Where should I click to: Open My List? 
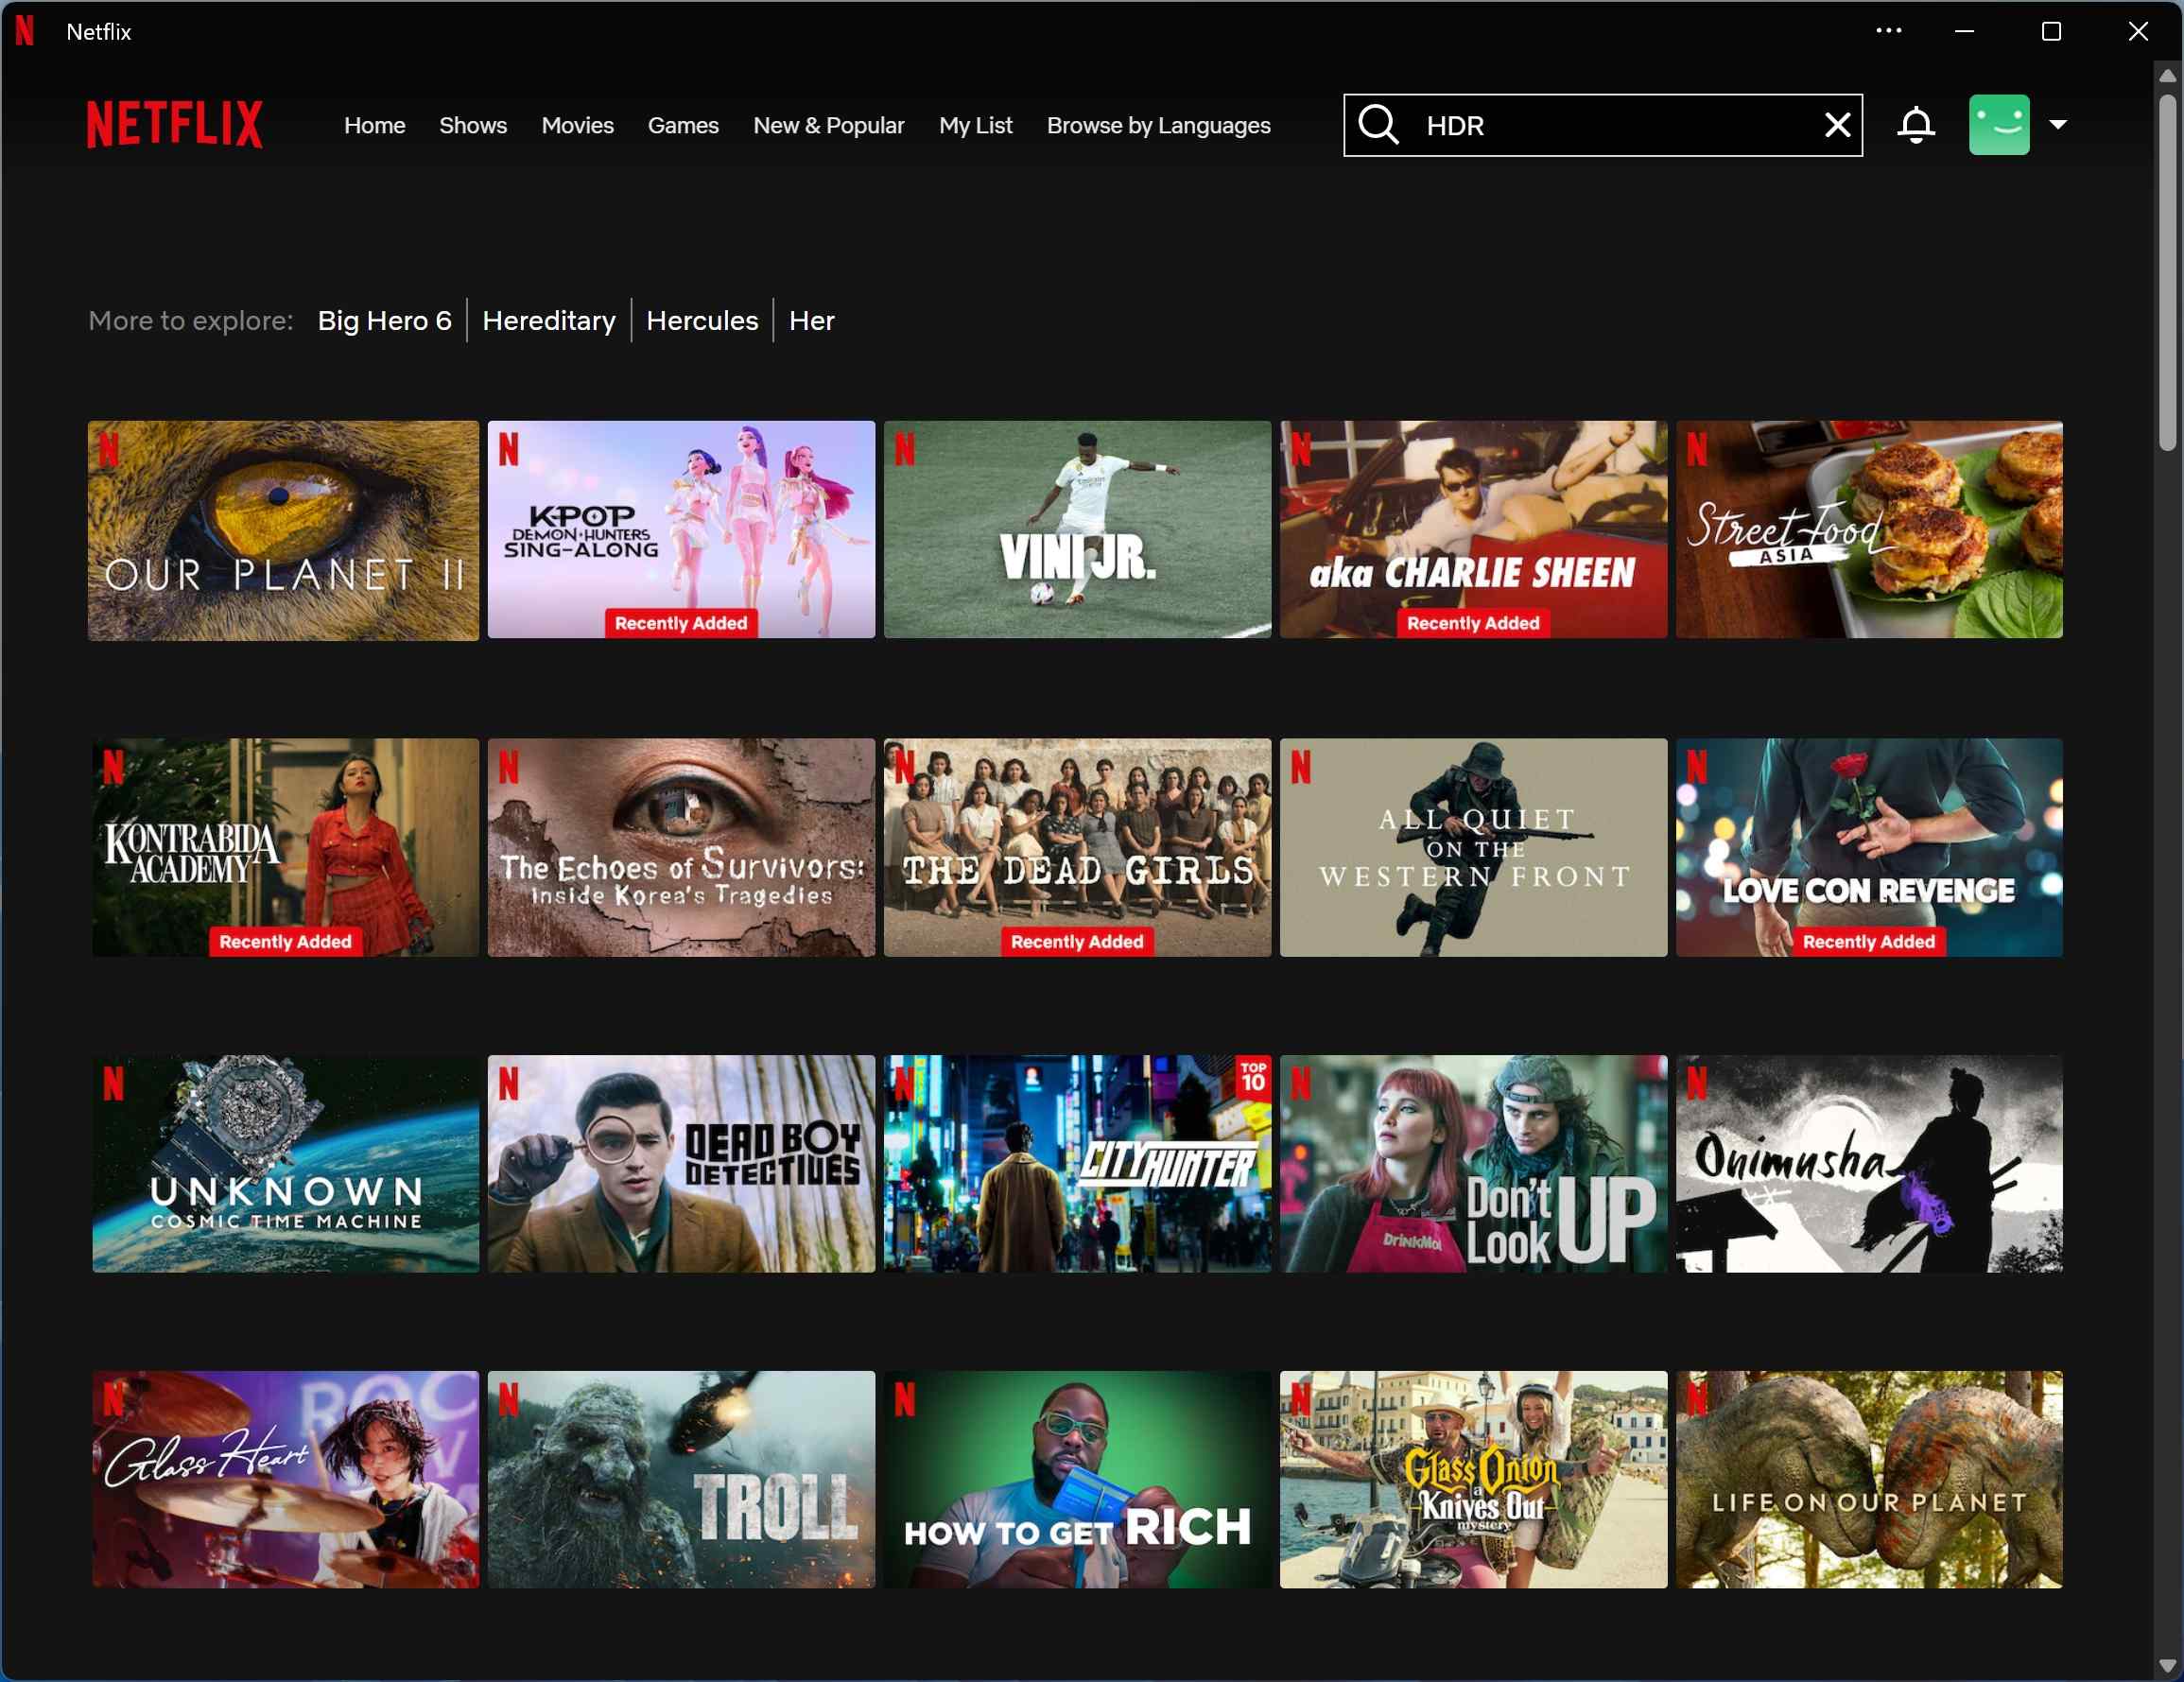(975, 125)
